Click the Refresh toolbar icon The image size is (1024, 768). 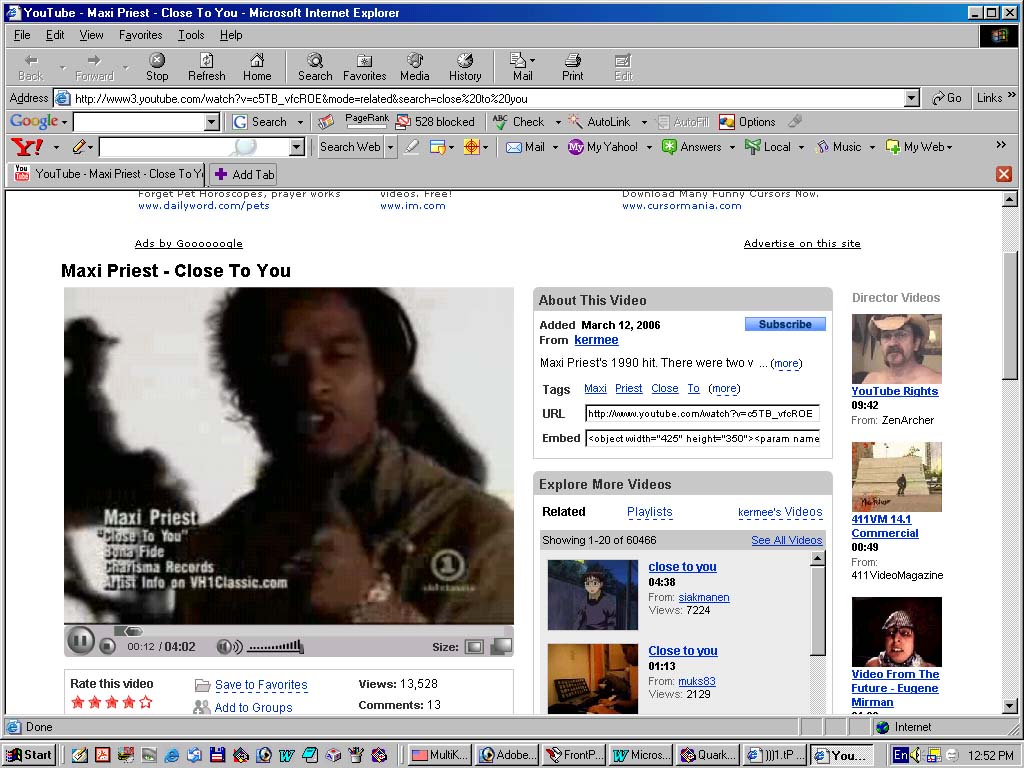point(206,67)
